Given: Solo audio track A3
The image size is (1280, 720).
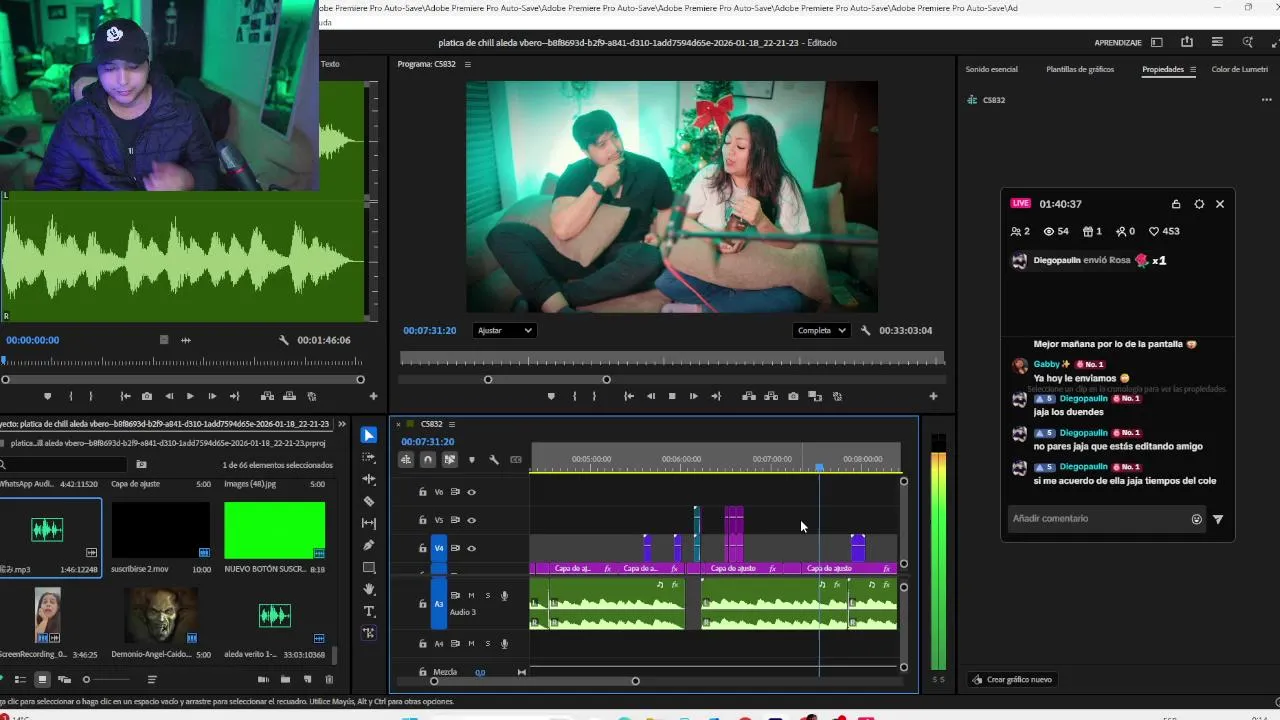Looking at the screenshot, I should pos(488,596).
